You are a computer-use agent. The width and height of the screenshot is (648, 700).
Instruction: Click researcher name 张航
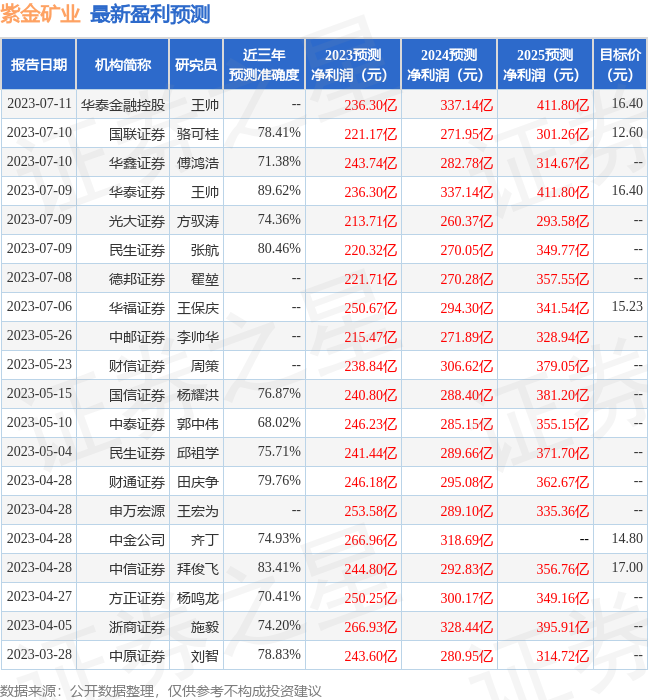coord(205,250)
